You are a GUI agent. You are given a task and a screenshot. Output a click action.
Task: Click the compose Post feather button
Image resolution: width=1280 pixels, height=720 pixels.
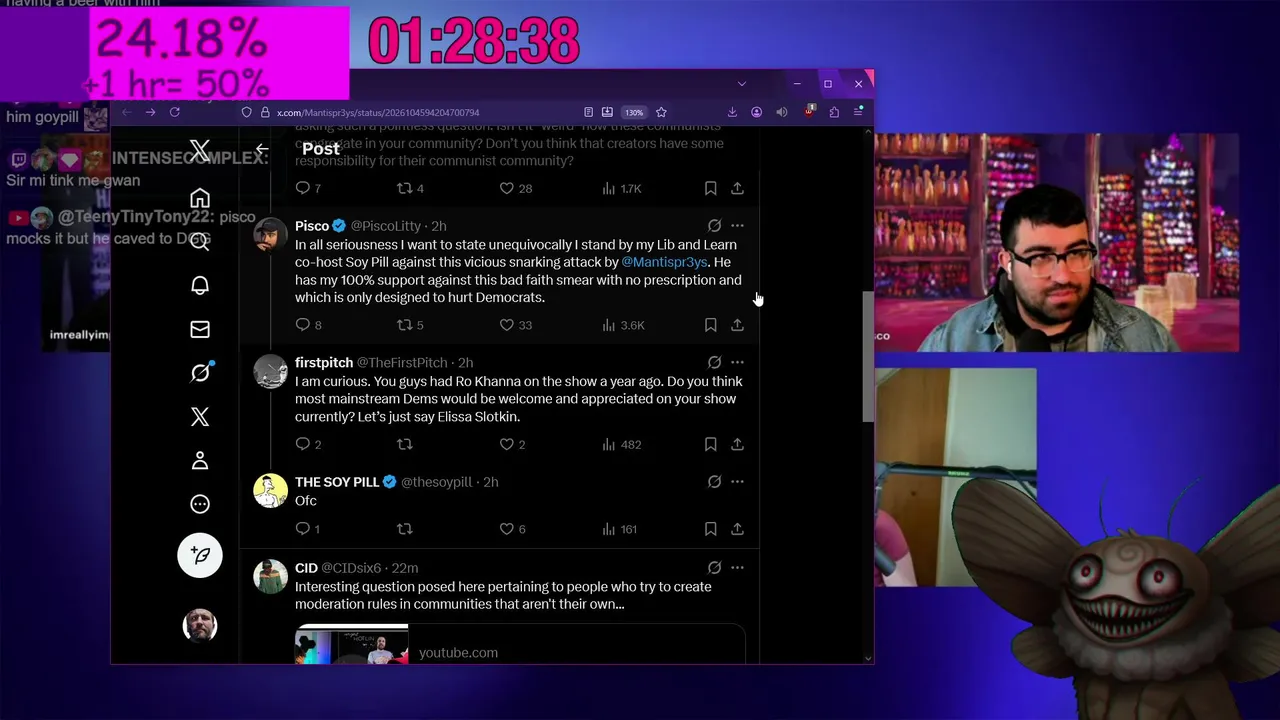tap(200, 555)
